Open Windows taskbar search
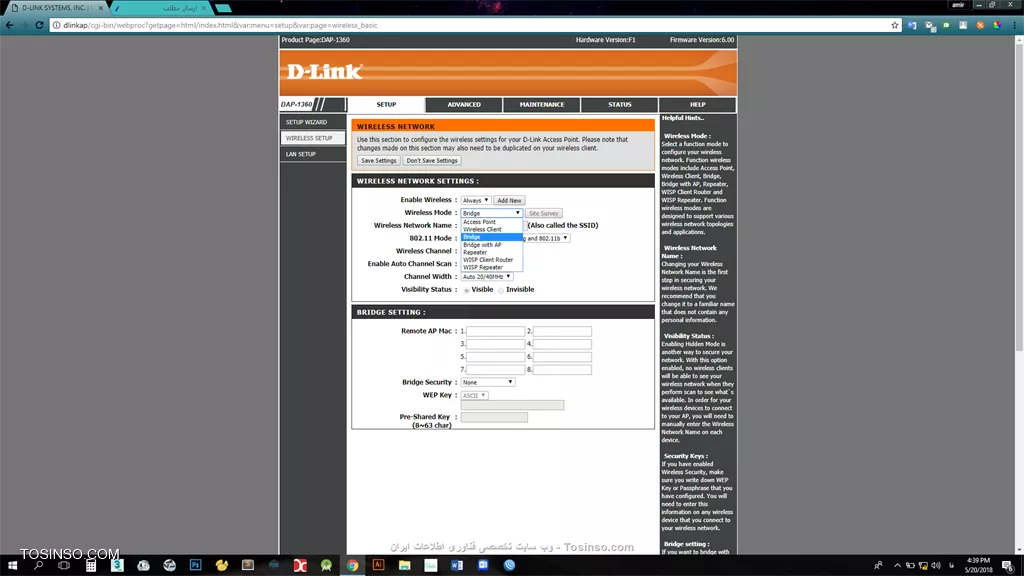This screenshot has height=576, width=1024. pyautogui.click(x=39, y=565)
